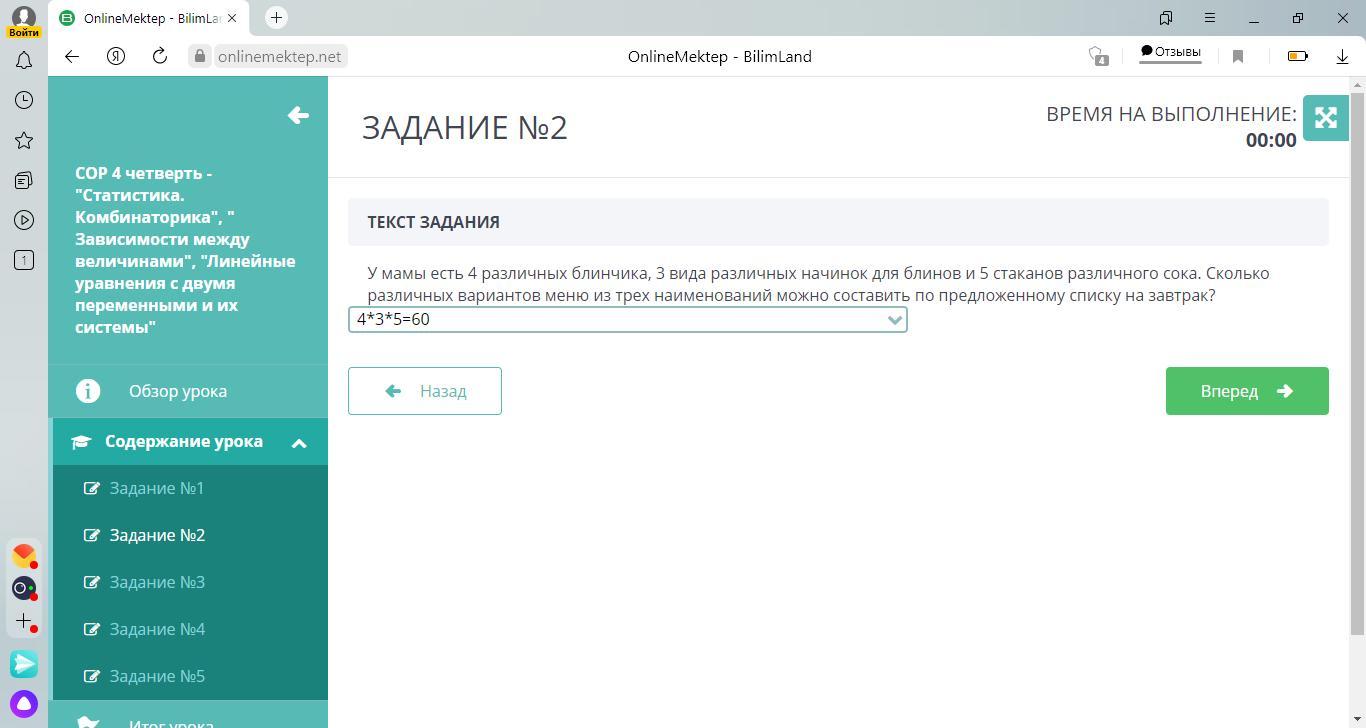Viewport: 1366px width, 728px height.
Task: Select Задание №5 from lesson contents
Action: tap(157, 676)
